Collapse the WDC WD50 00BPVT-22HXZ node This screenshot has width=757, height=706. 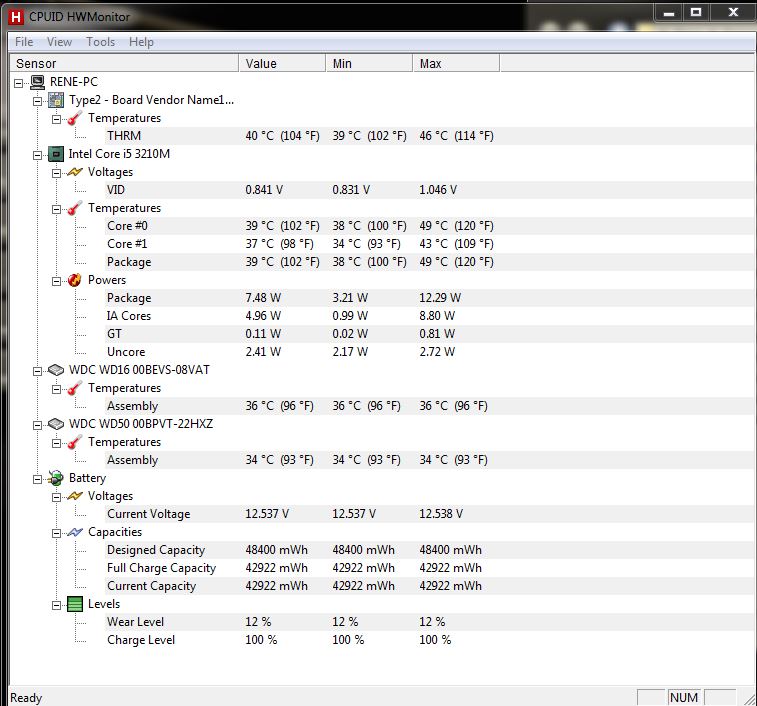[x=37, y=425]
